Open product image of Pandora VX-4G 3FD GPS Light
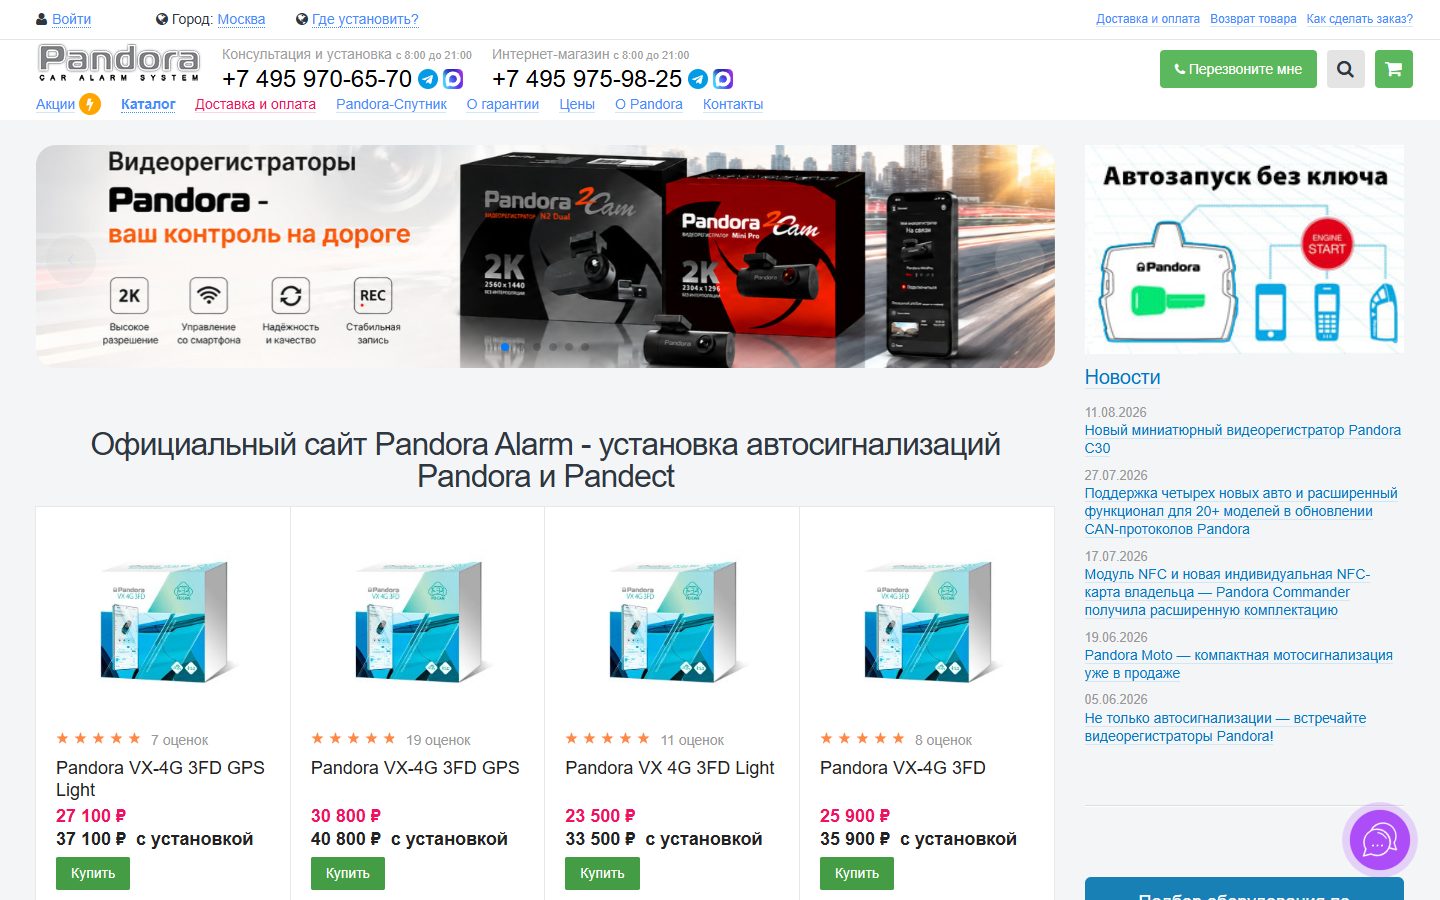The width and height of the screenshot is (1440, 900). (x=163, y=620)
